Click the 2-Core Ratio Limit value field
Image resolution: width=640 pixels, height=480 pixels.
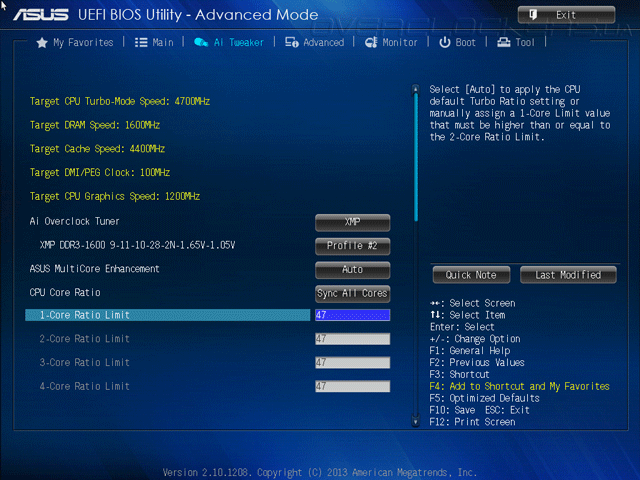(352, 339)
